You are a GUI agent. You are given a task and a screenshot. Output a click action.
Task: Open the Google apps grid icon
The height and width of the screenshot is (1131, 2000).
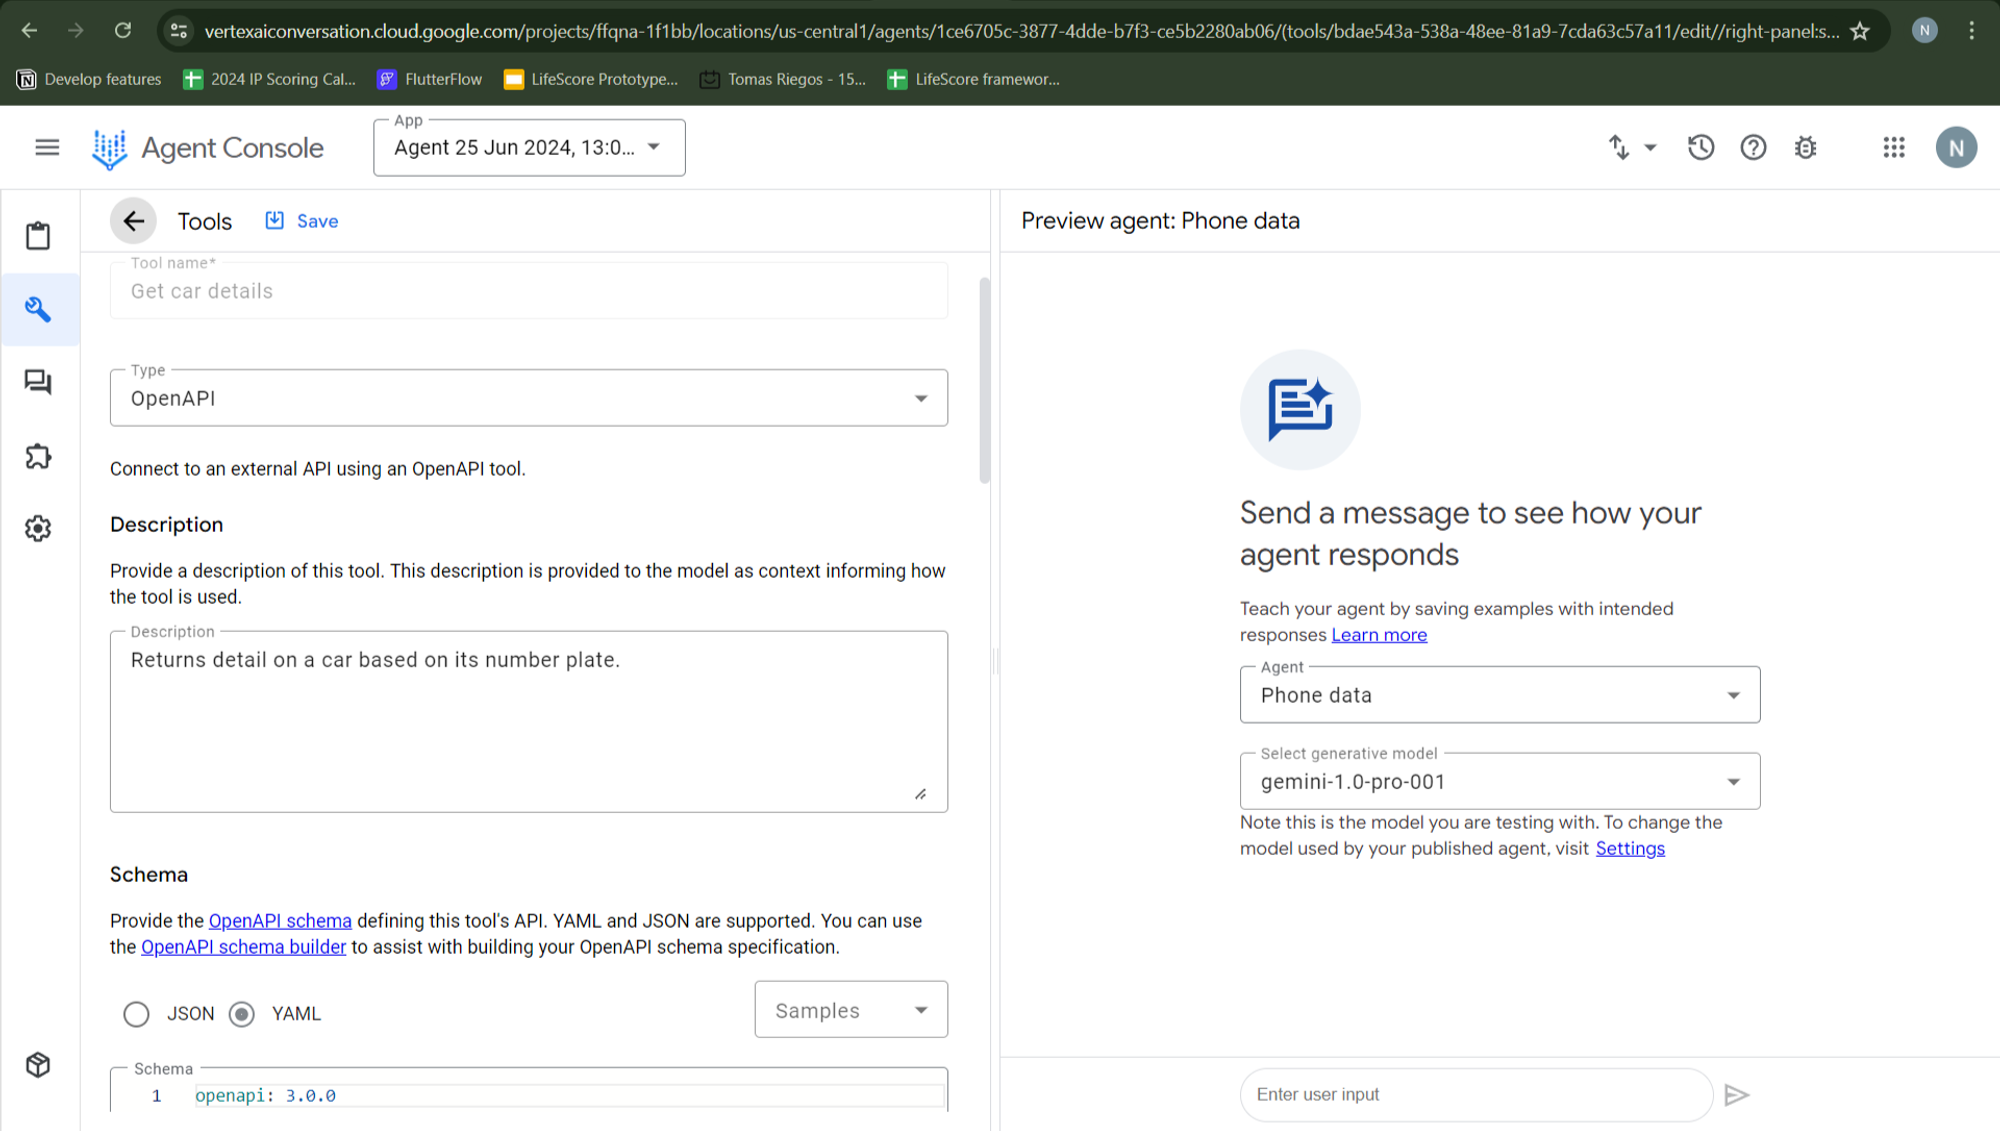point(1893,148)
